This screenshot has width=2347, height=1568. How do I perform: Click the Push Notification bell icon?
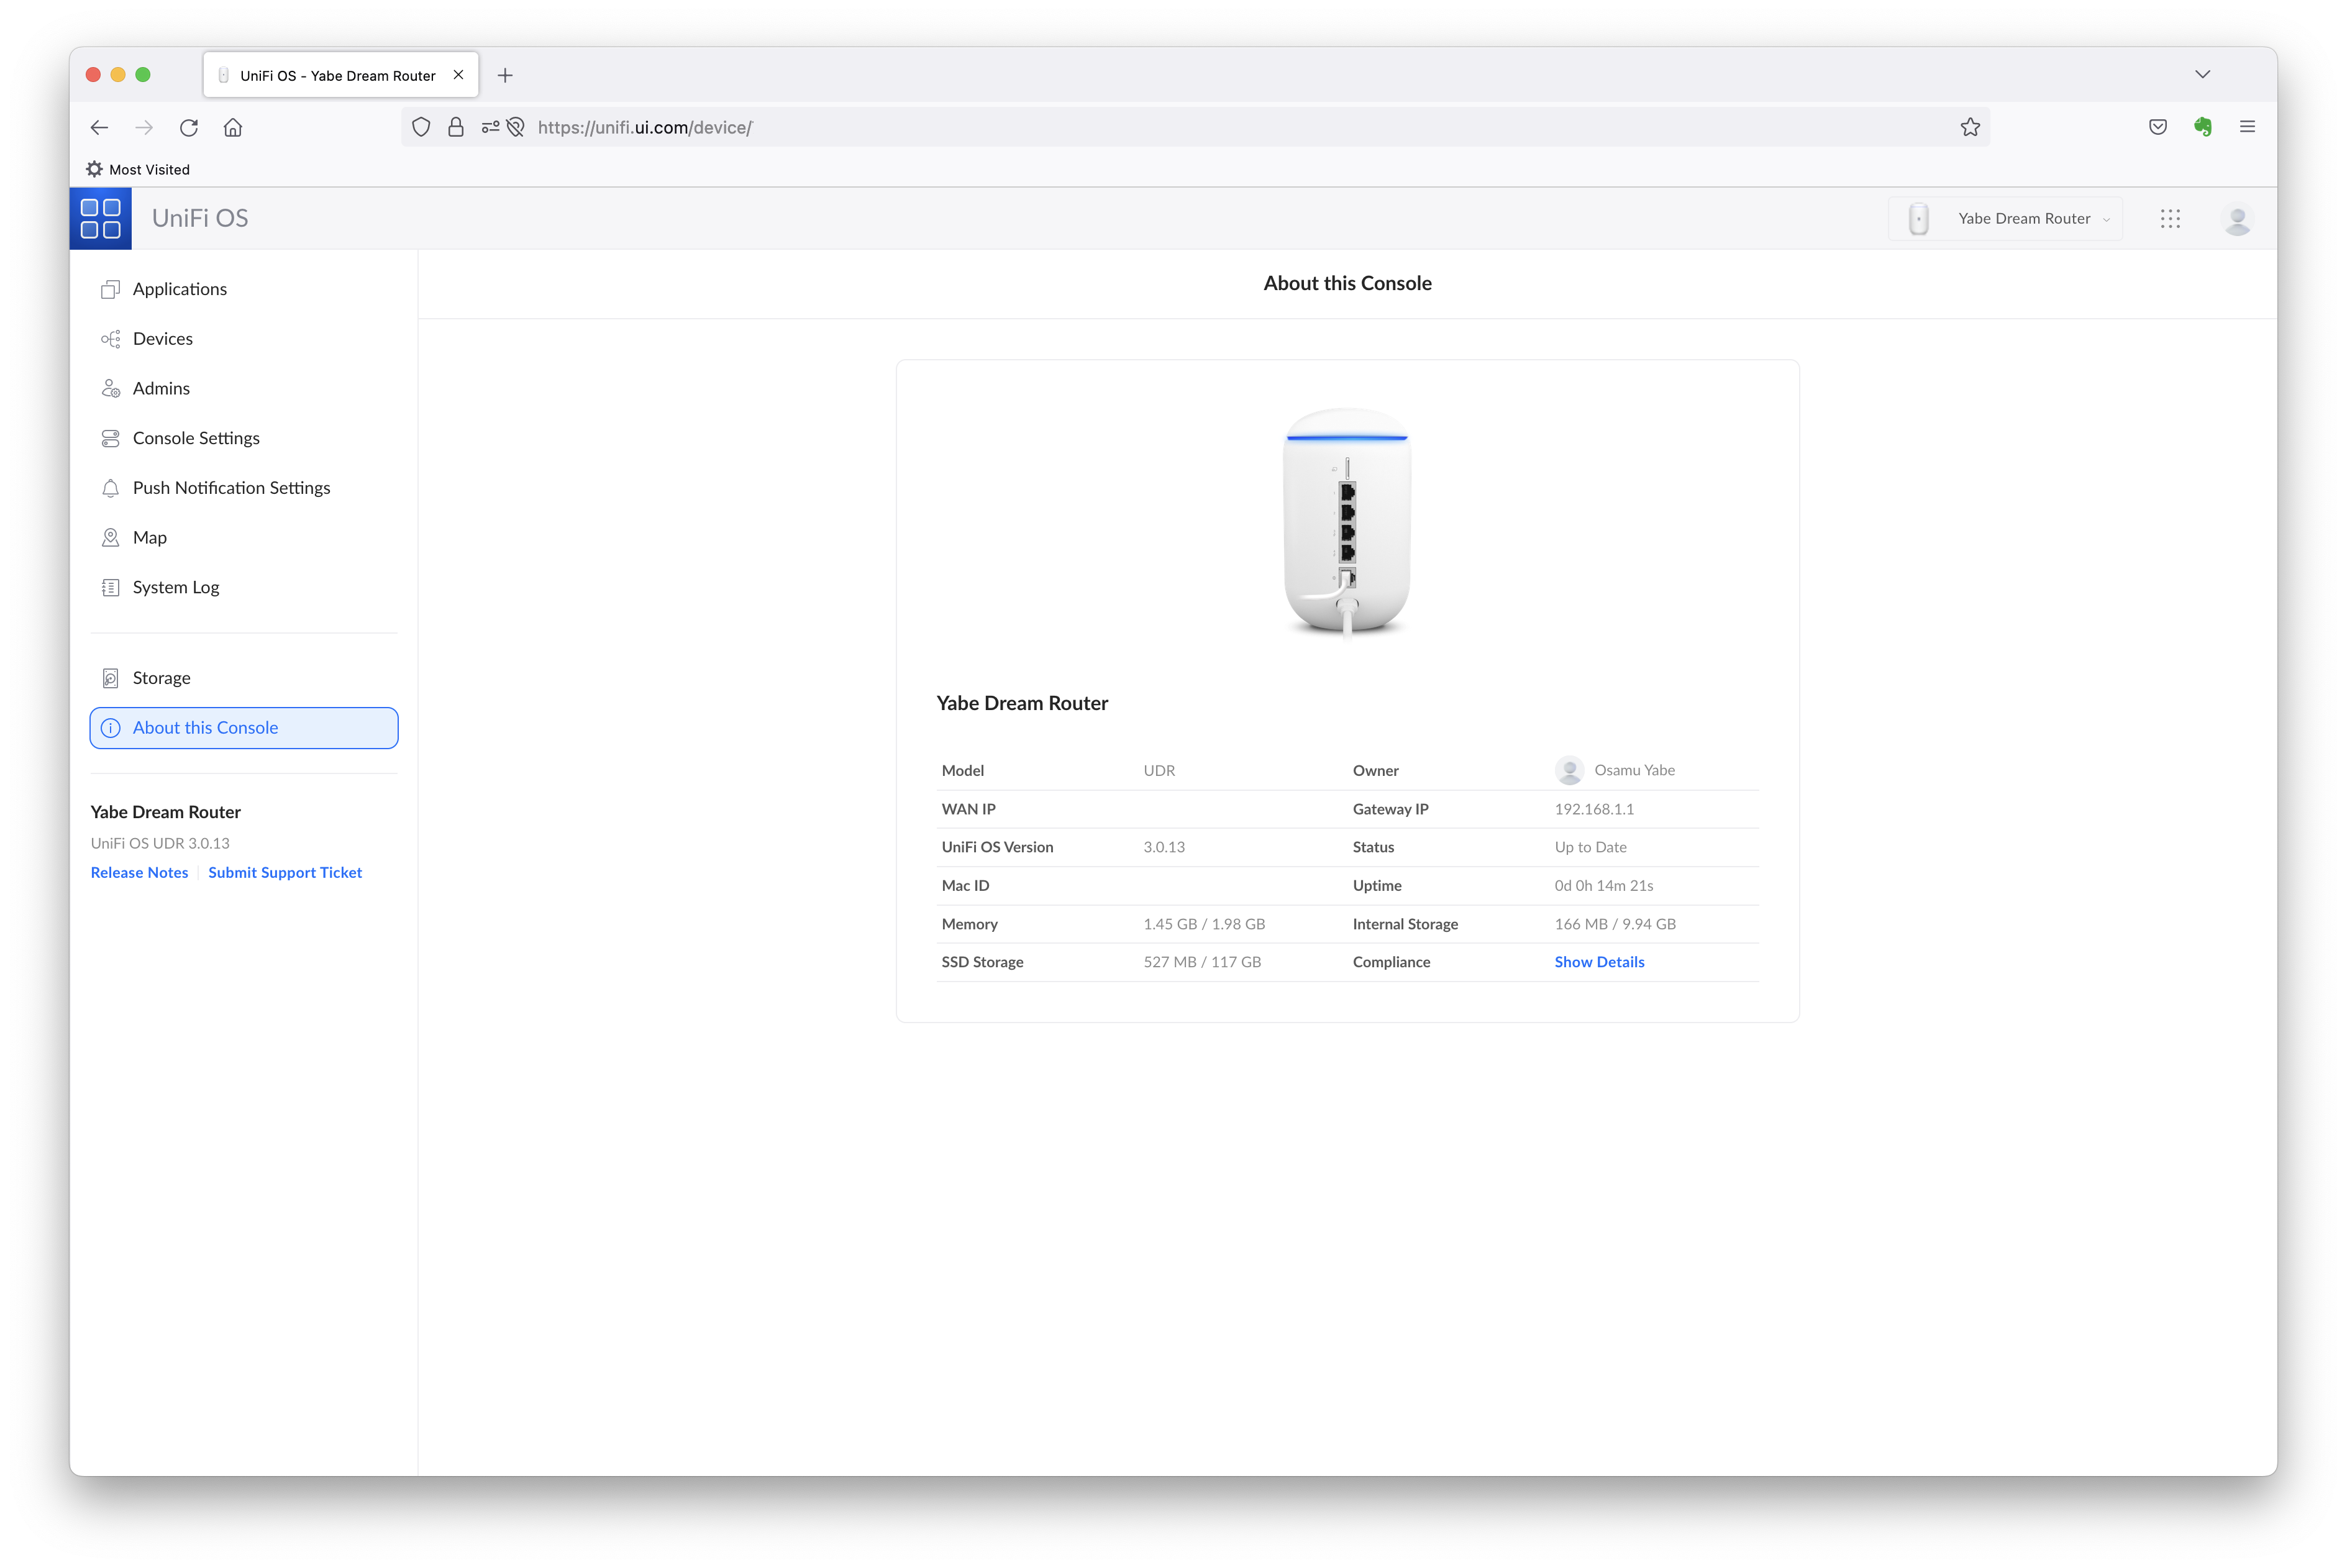[110, 488]
